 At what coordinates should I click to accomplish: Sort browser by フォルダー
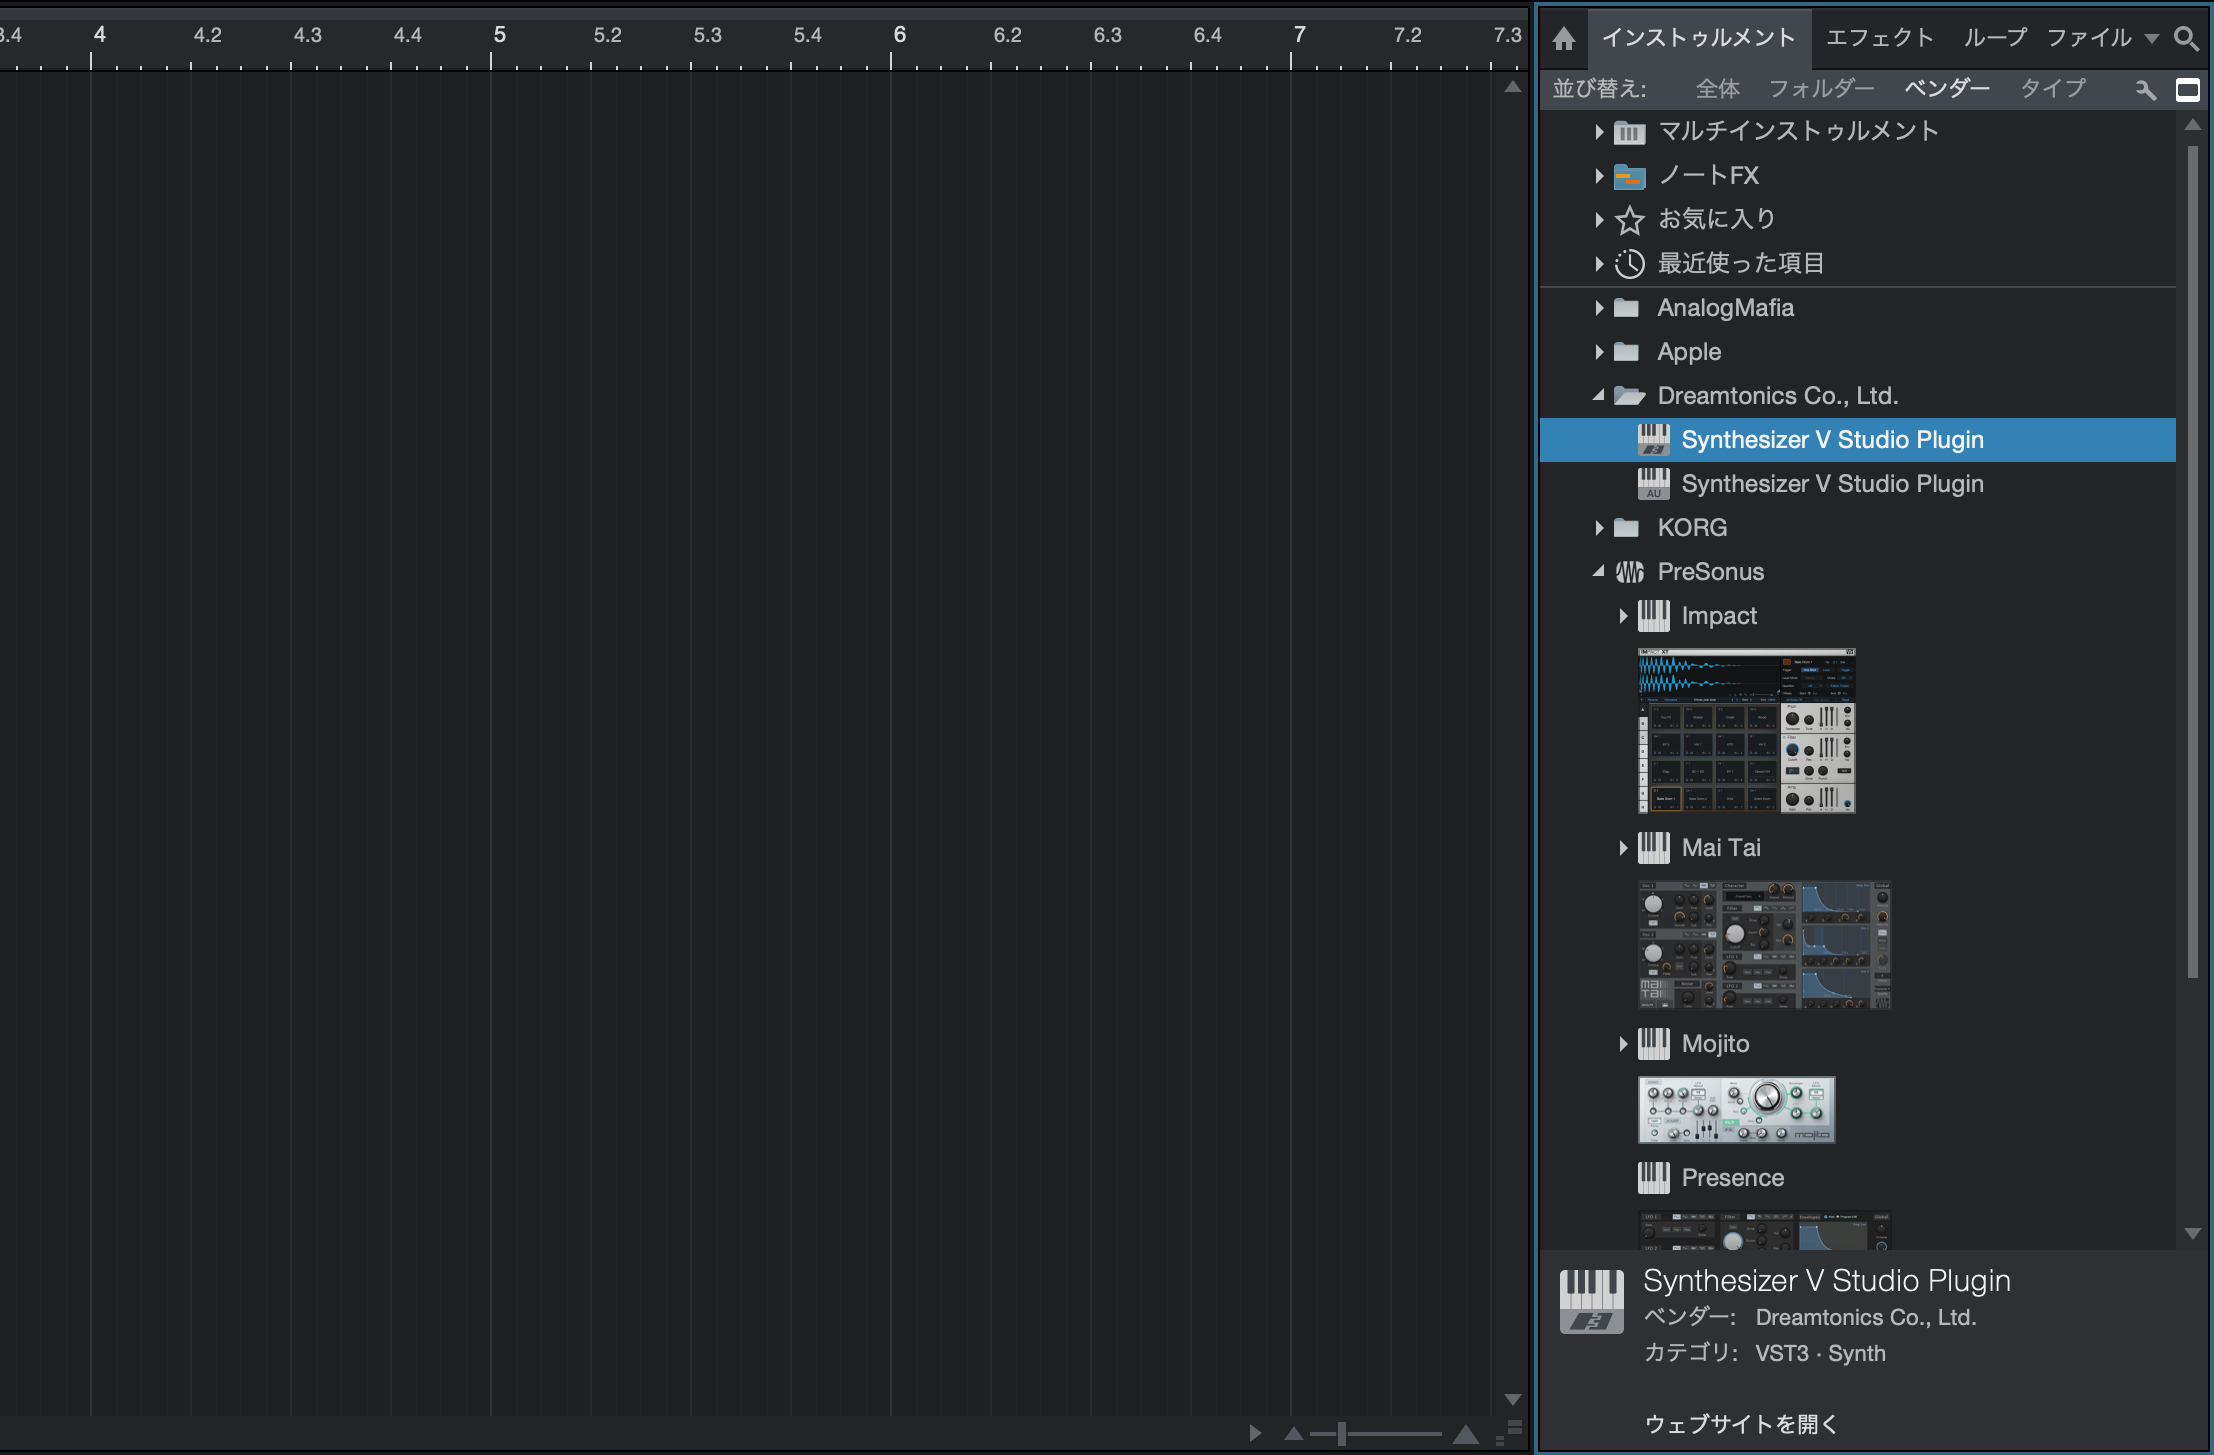tap(1821, 89)
